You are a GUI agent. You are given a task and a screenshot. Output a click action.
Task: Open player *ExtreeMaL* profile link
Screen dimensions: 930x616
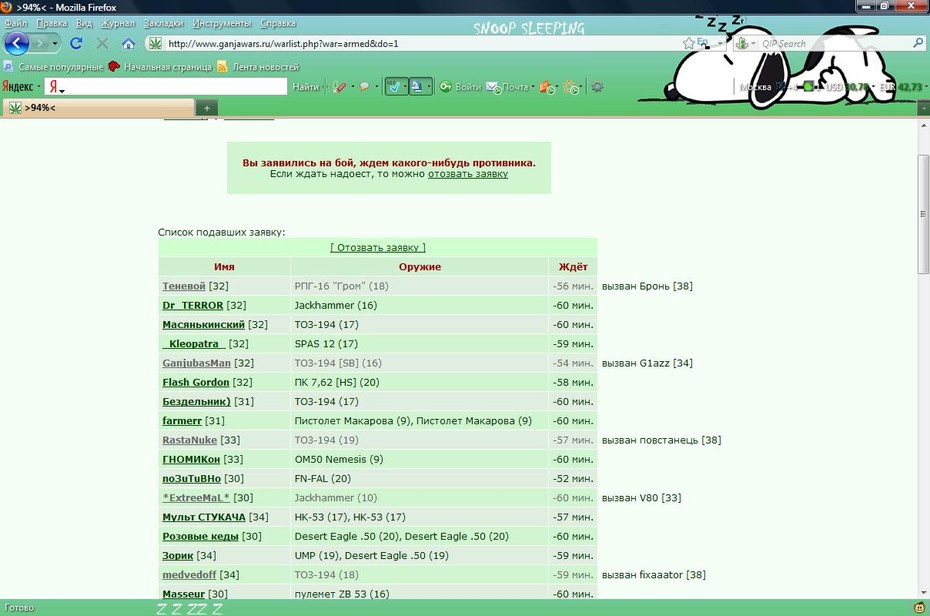point(196,498)
